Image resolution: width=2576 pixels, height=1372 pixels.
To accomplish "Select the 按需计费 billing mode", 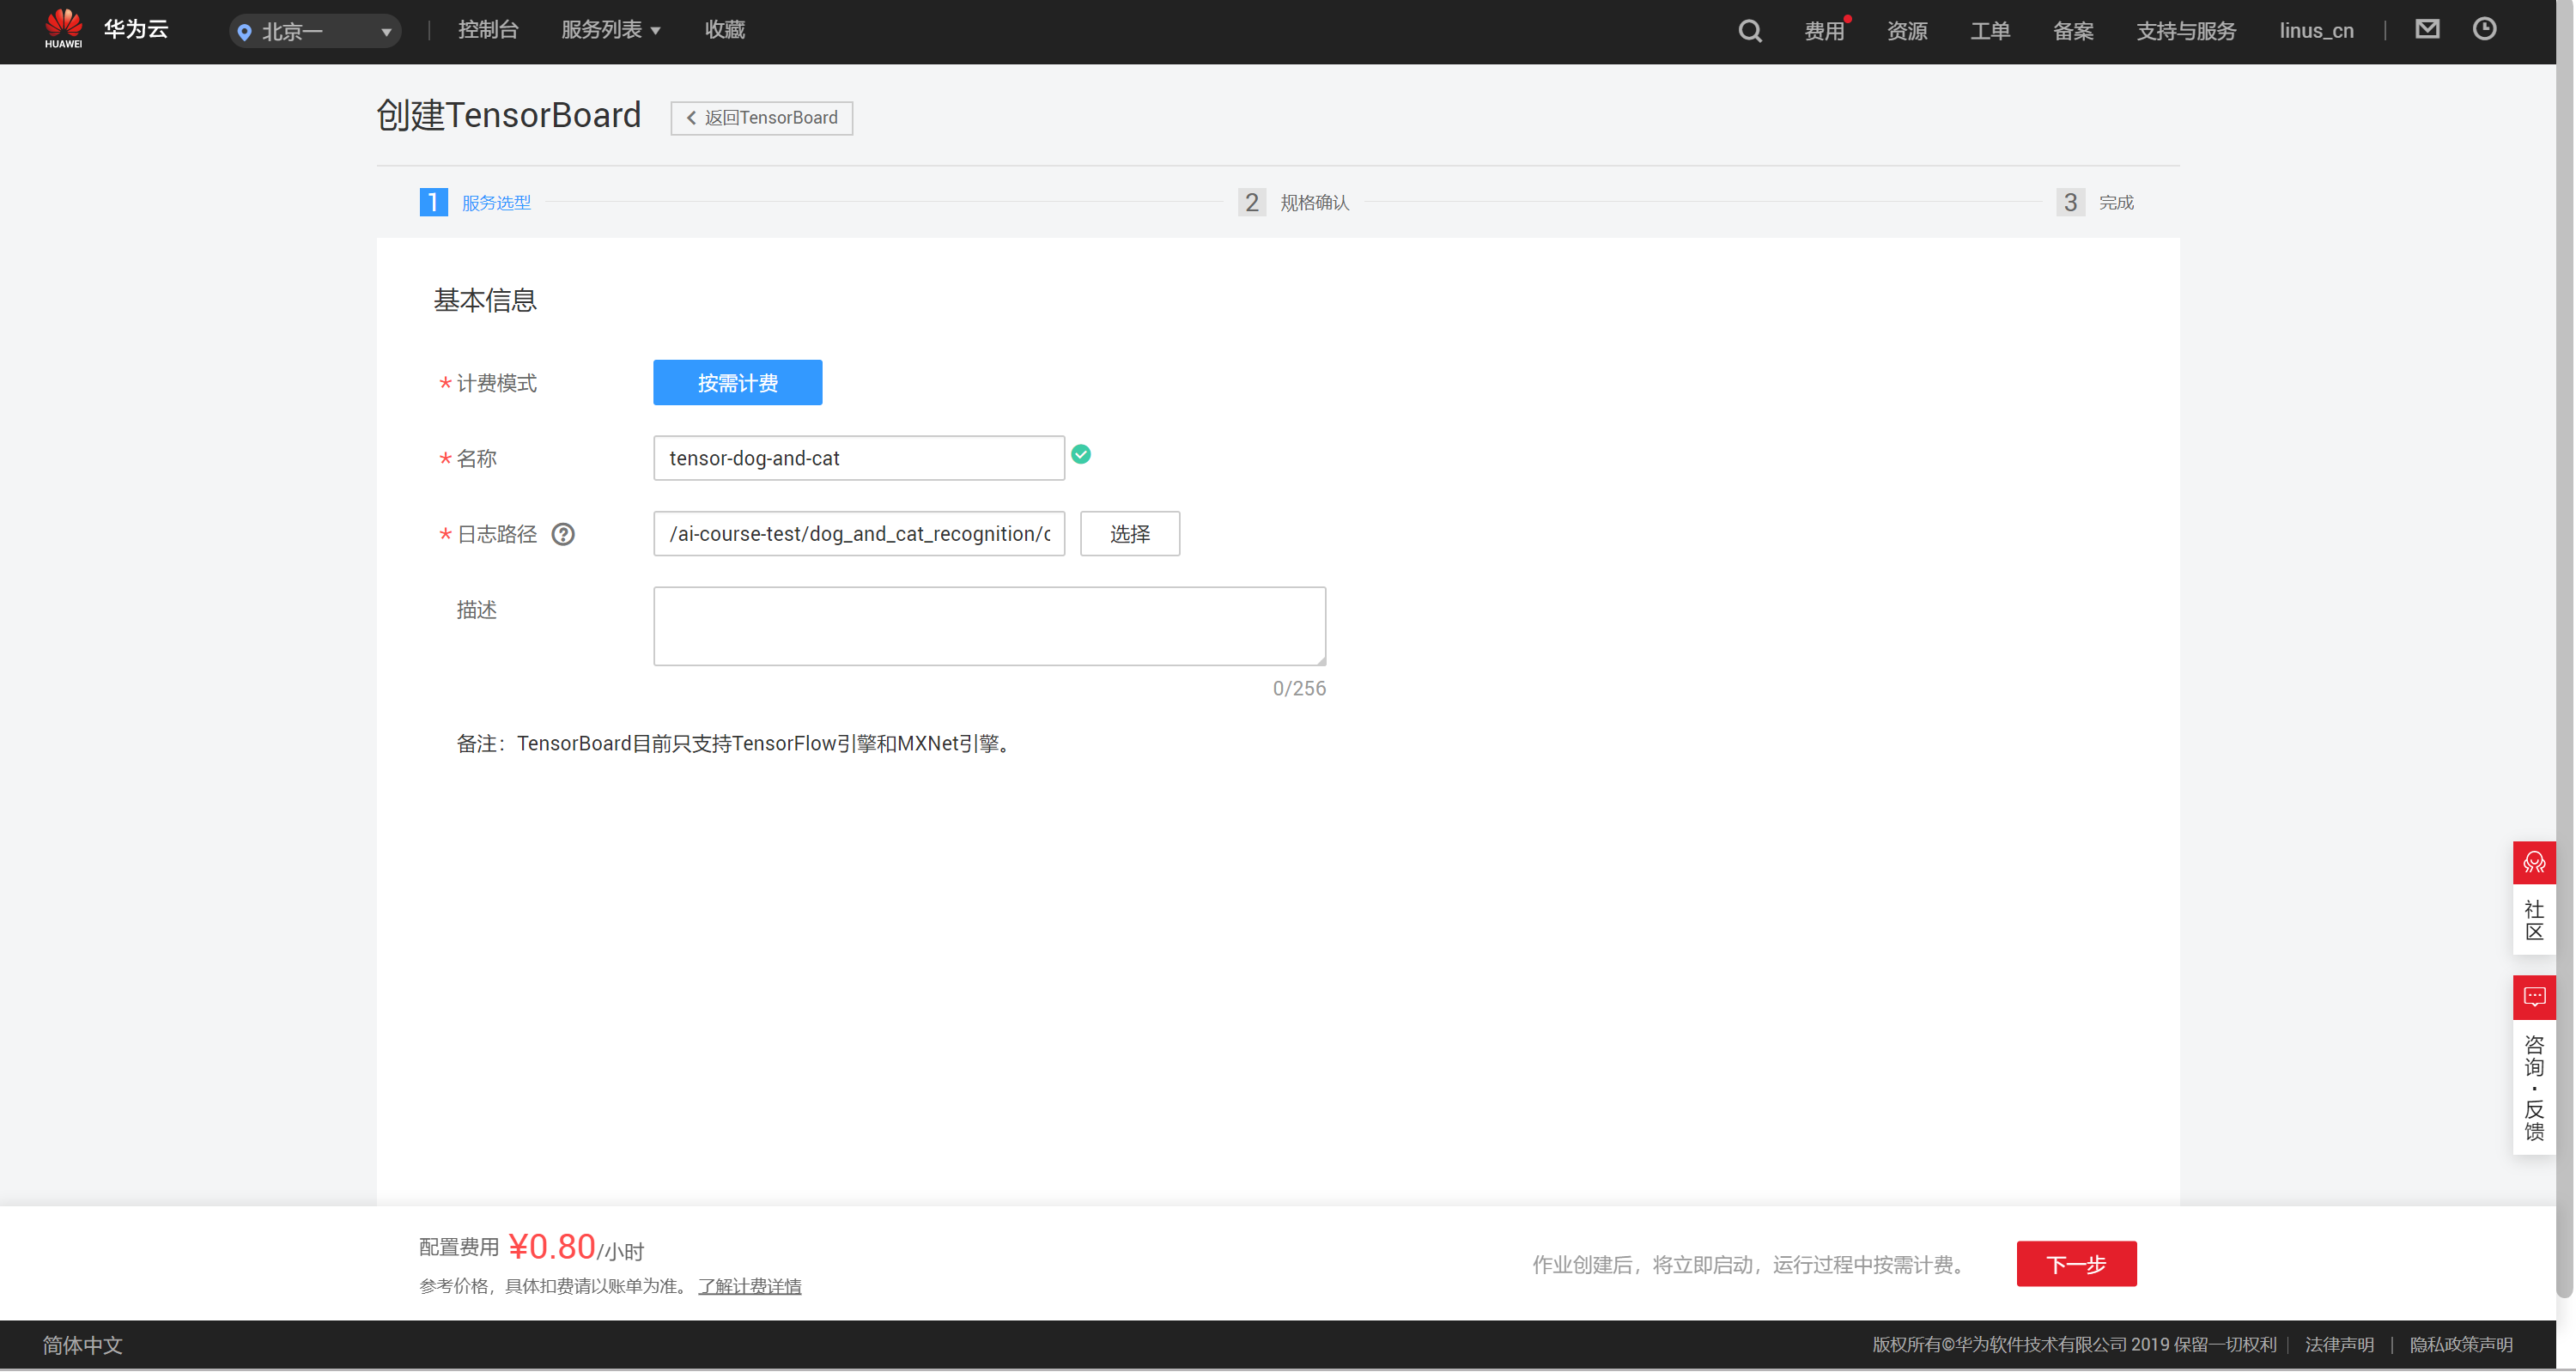I will pos(737,383).
